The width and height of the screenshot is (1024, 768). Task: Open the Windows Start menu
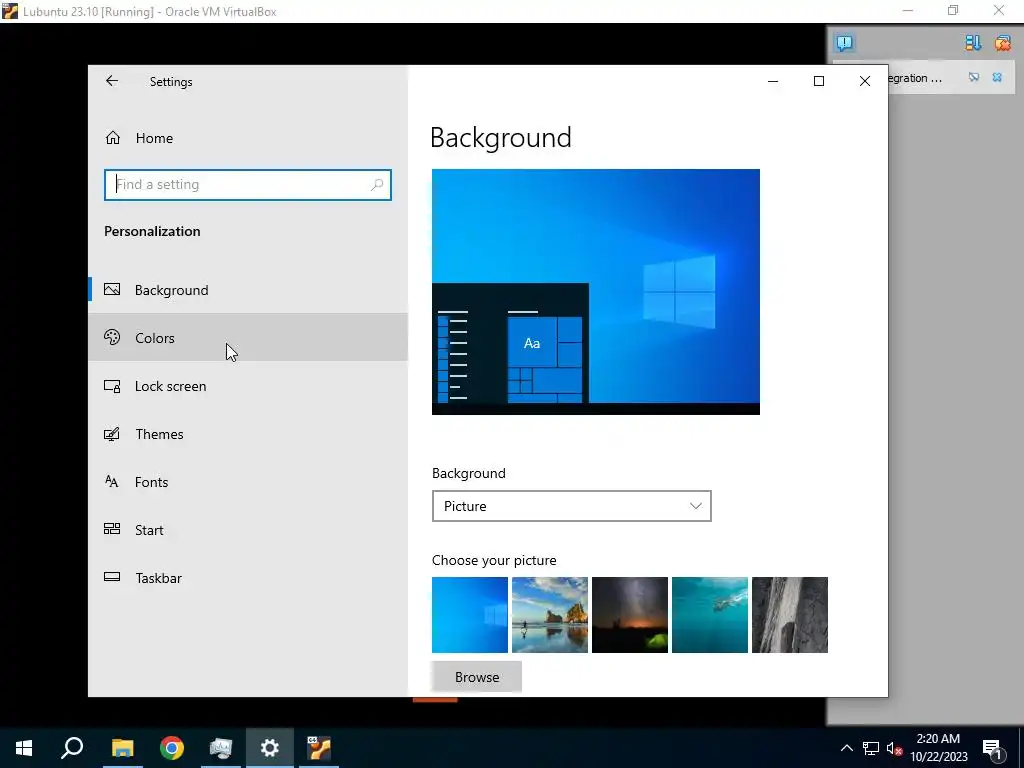click(24, 748)
